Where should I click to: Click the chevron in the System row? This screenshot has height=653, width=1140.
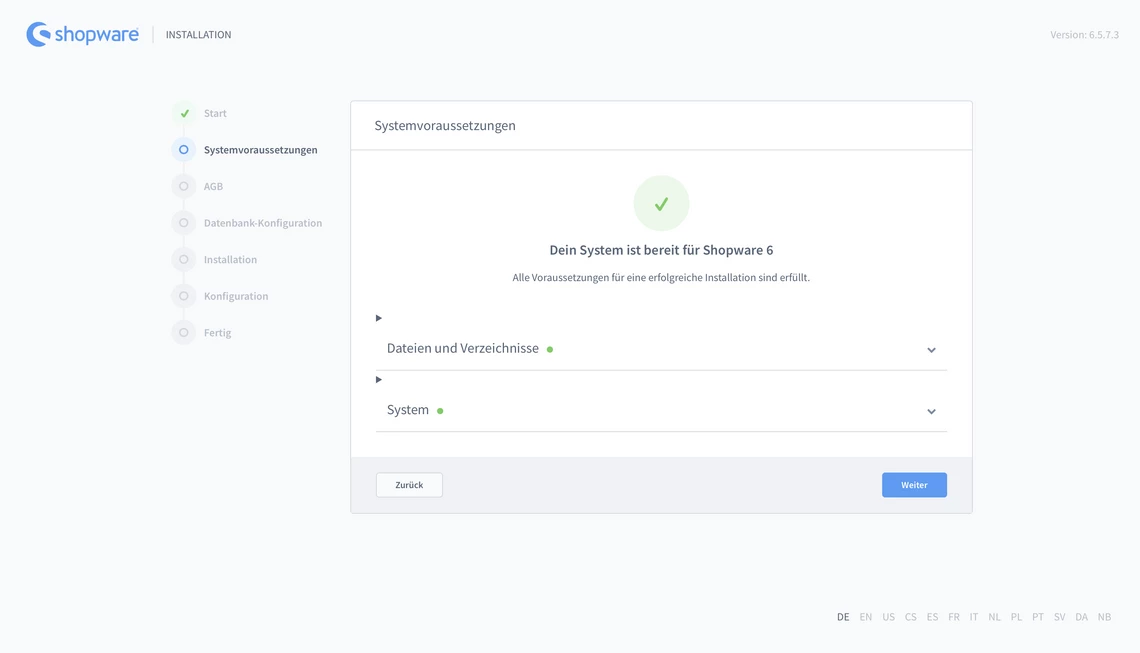click(x=931, y=411)
